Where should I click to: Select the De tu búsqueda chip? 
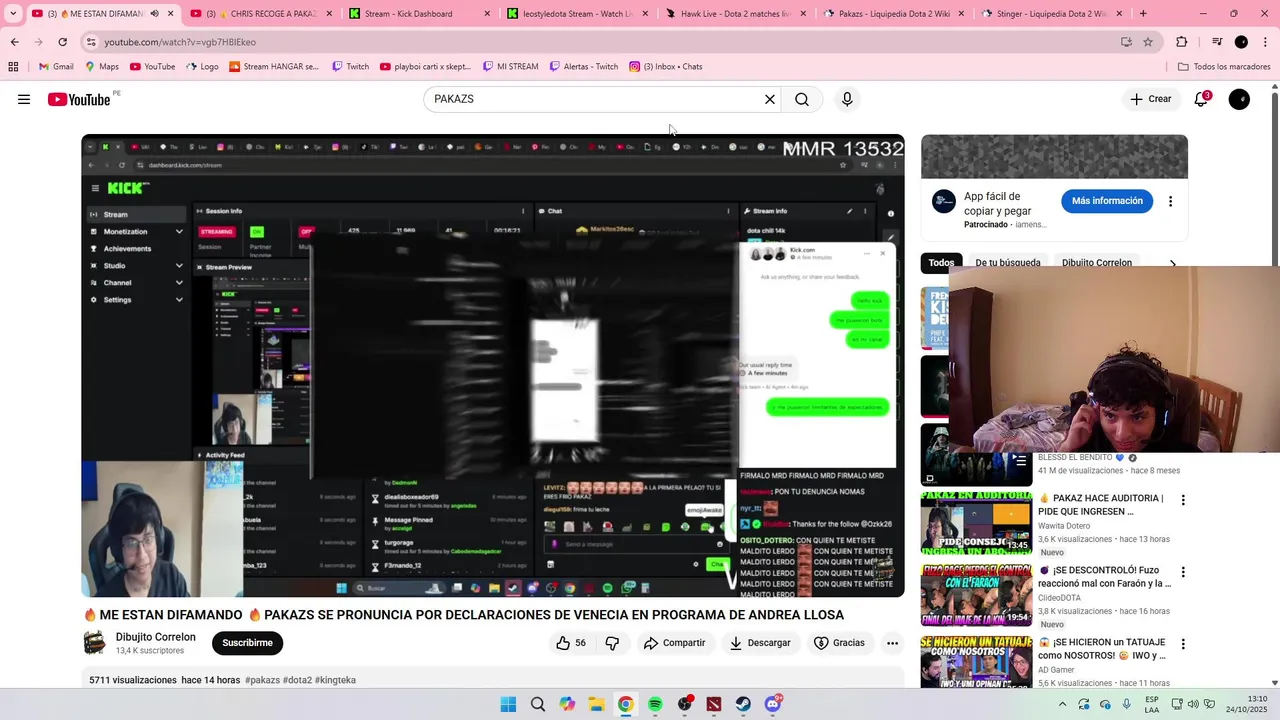coord(1008,263)
